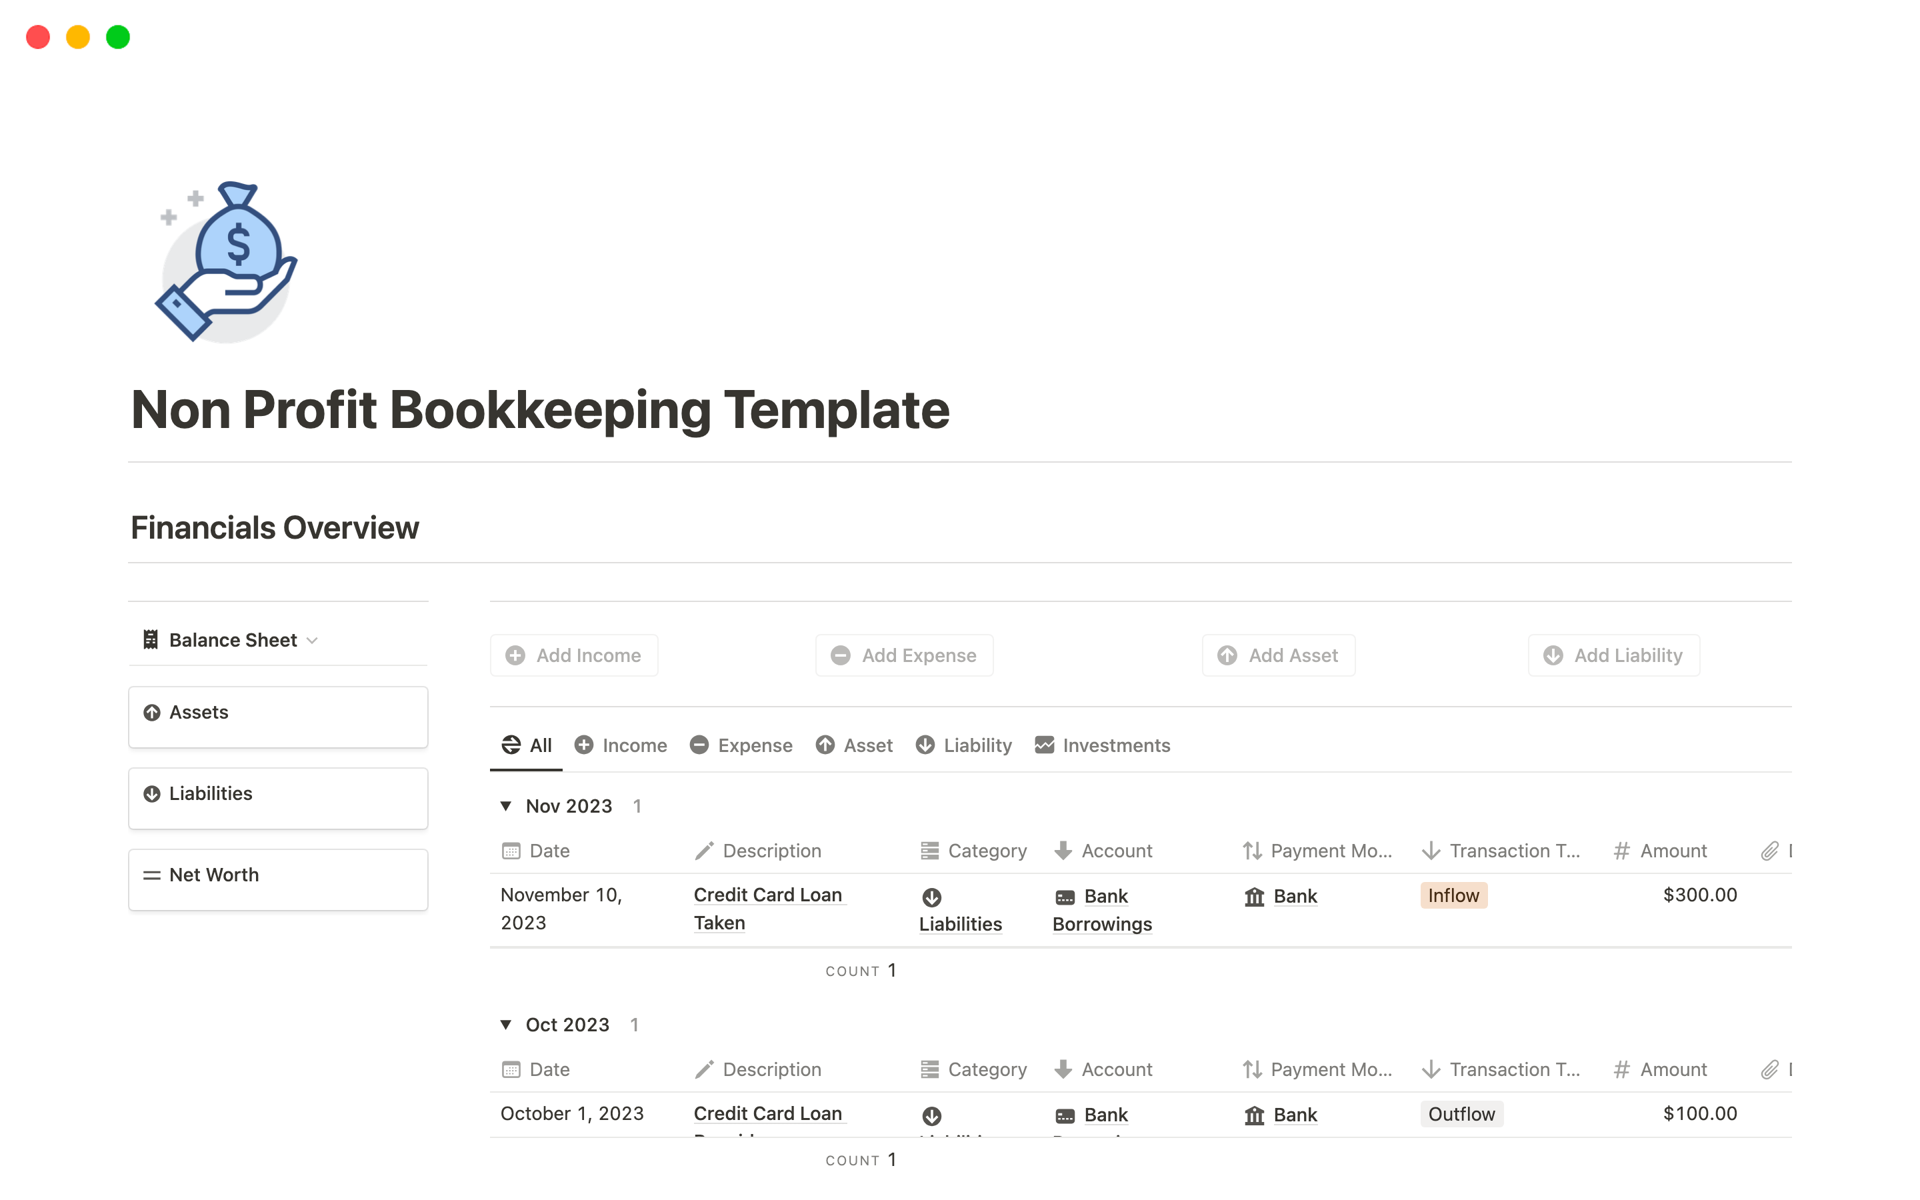
Task: Open the Credit Card Loan Taken entry
Action: pyautogui.click(x=767, y=895)
